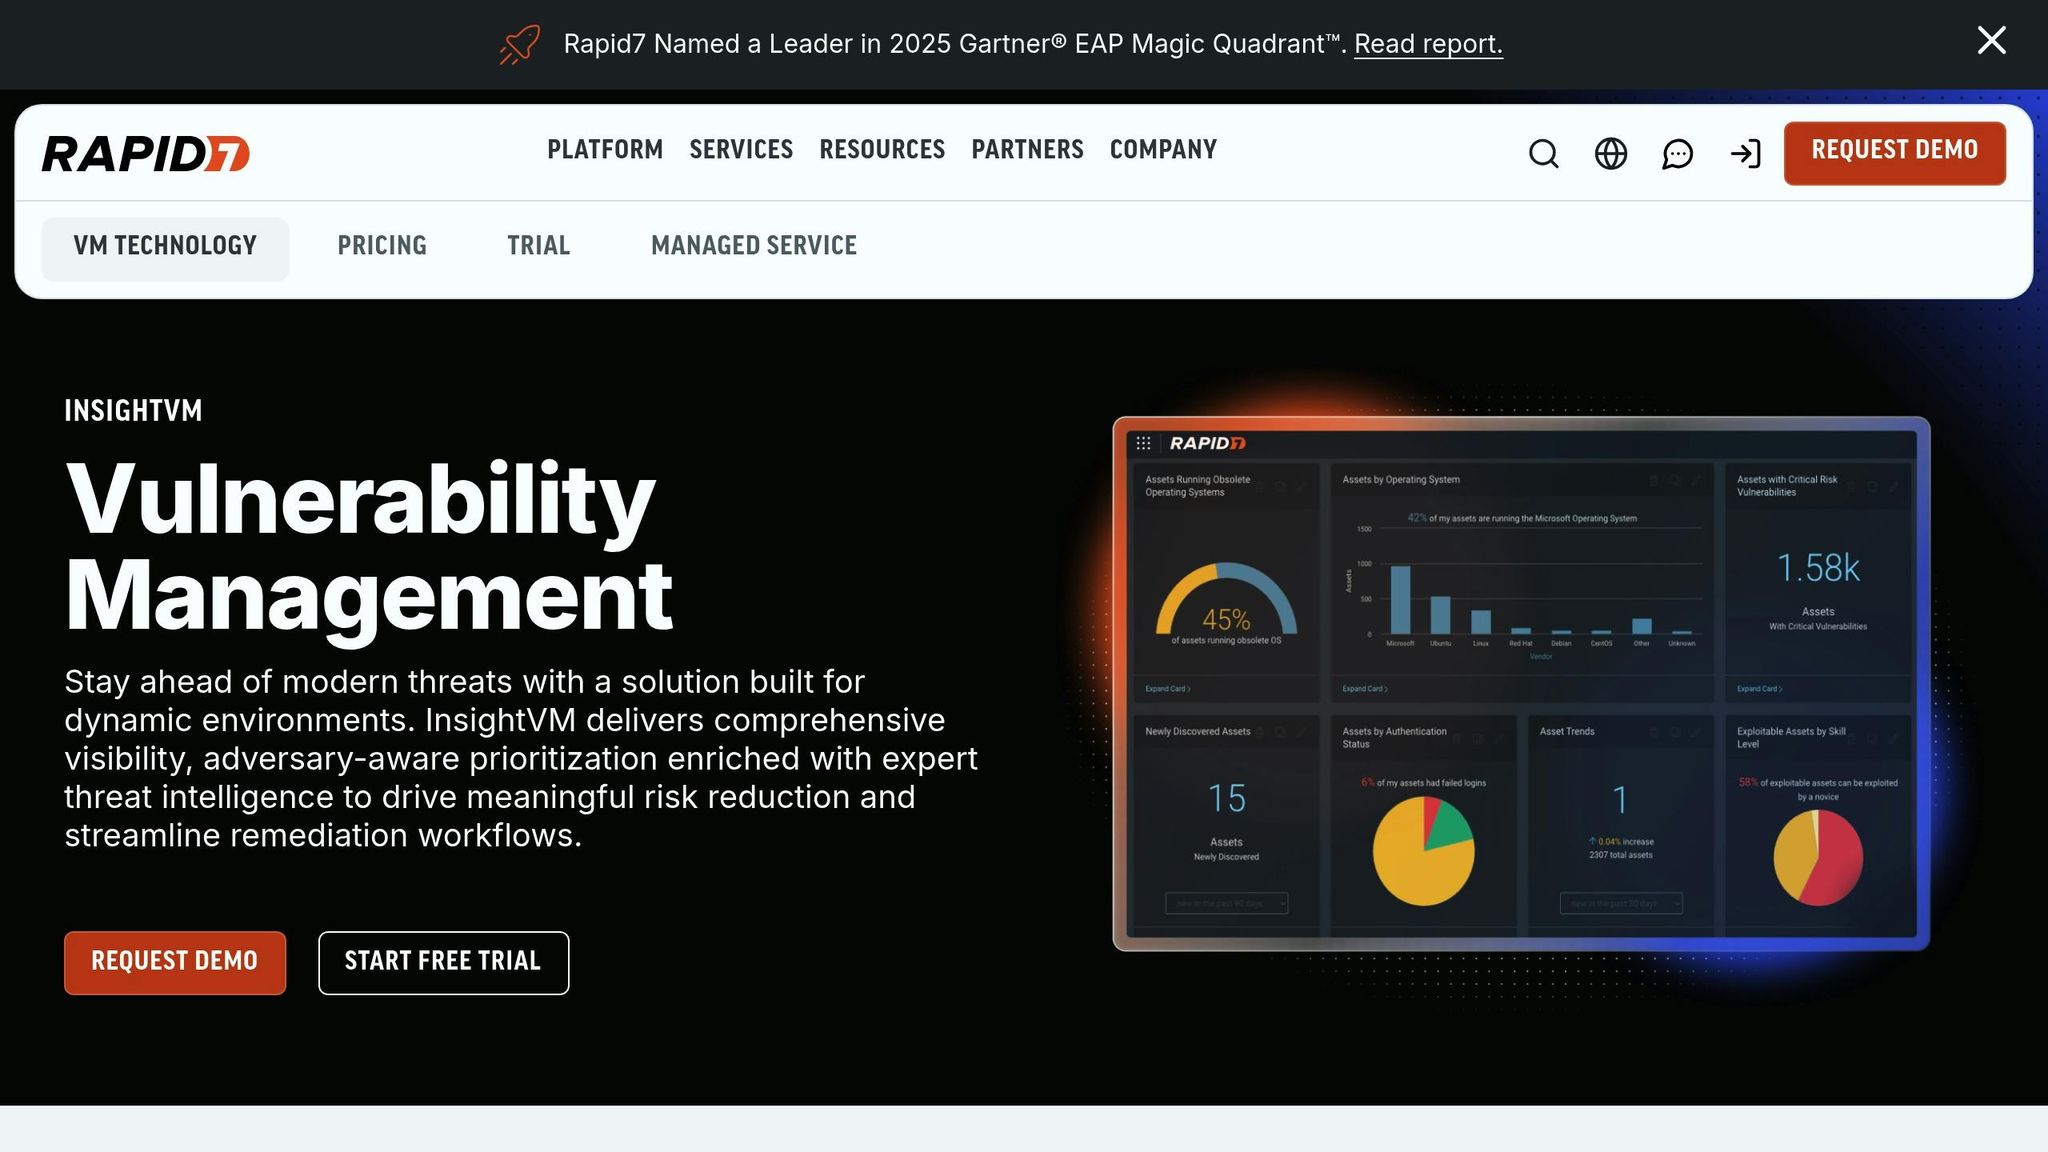The width and height of the screenshot is (2048, 1152).
Task: Select the edit pencil icon on Assets by Operating System card
Action: pyautogui.click(x=1696, y=480)
